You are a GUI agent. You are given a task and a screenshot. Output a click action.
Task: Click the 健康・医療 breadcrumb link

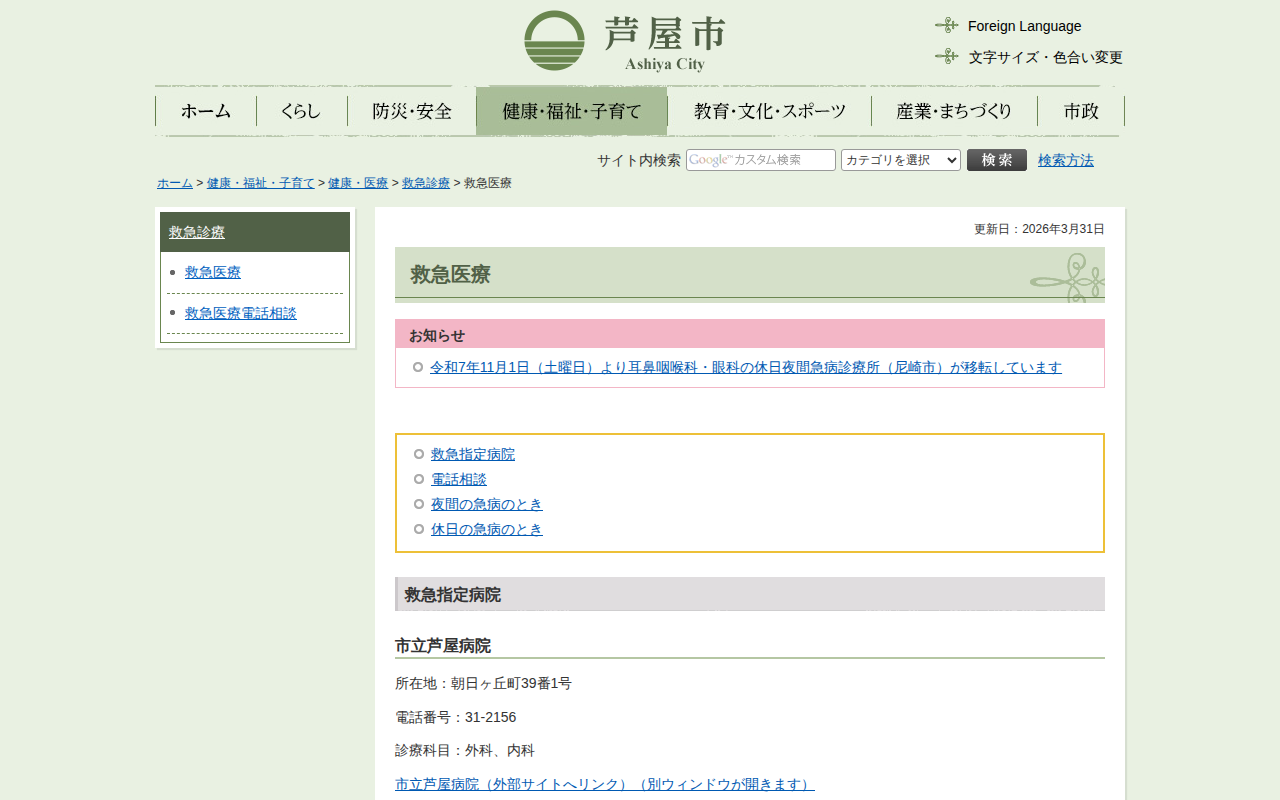tap(358, 183)
